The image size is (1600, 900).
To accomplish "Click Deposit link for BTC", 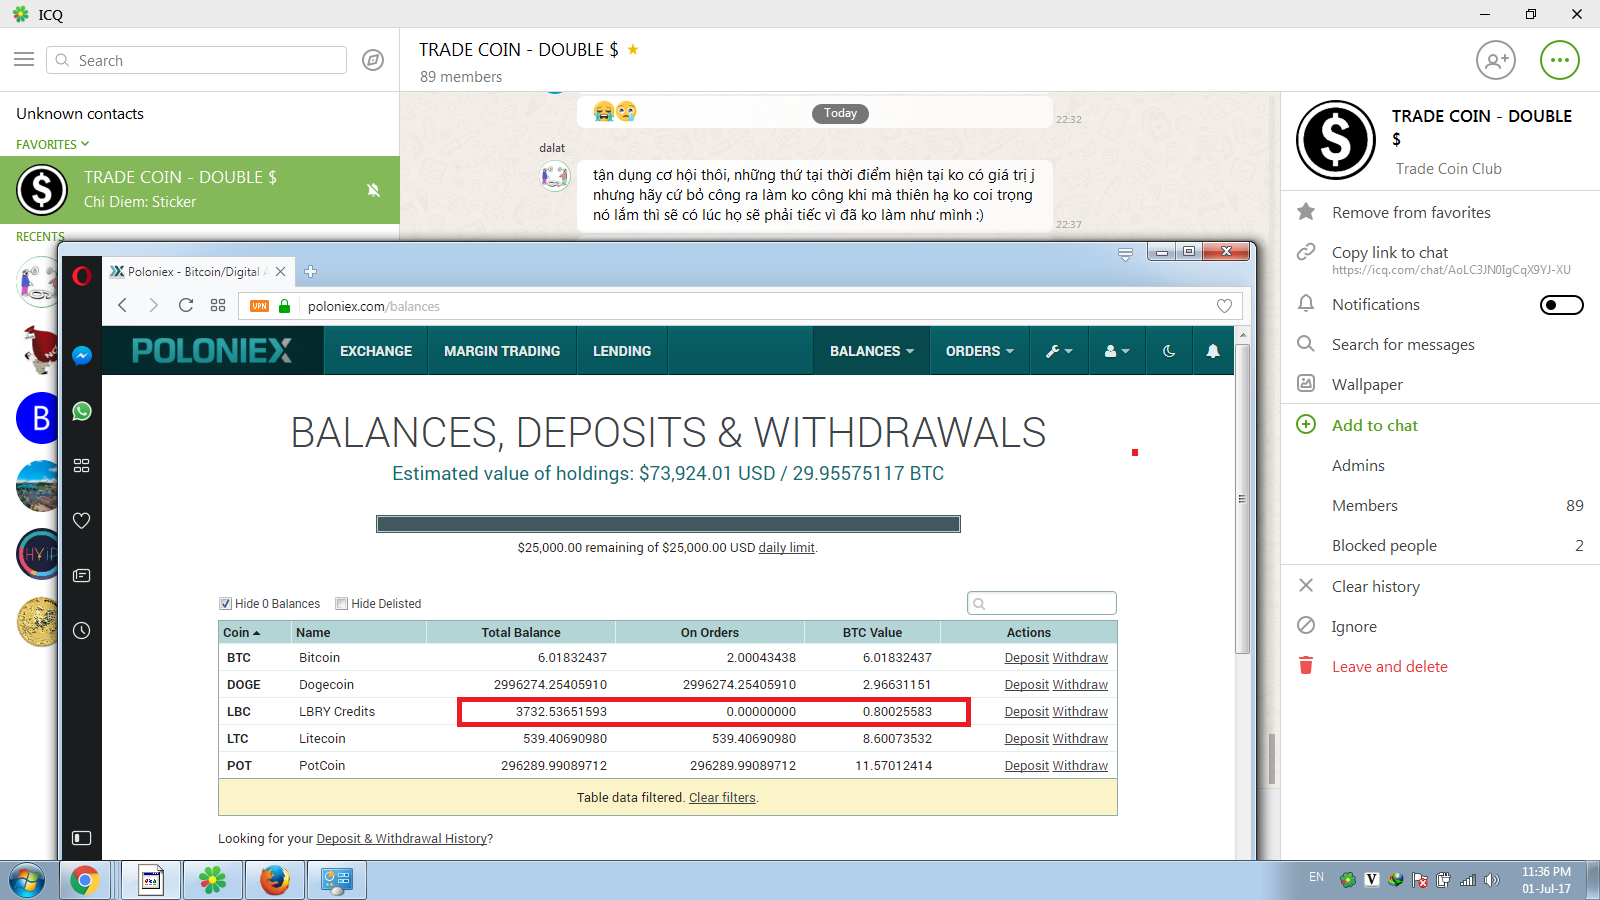I will [1026, 658].
